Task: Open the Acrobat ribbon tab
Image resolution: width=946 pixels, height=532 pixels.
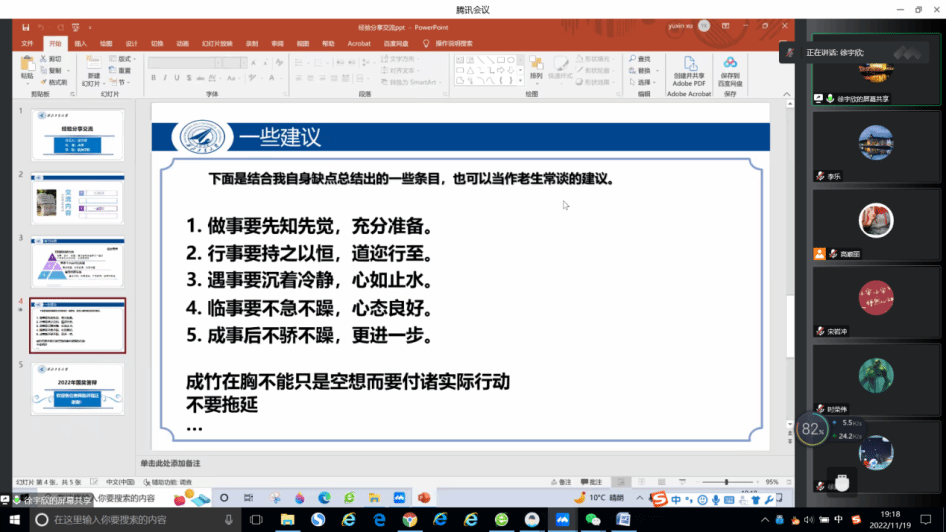Action: [x=358, y=44]
